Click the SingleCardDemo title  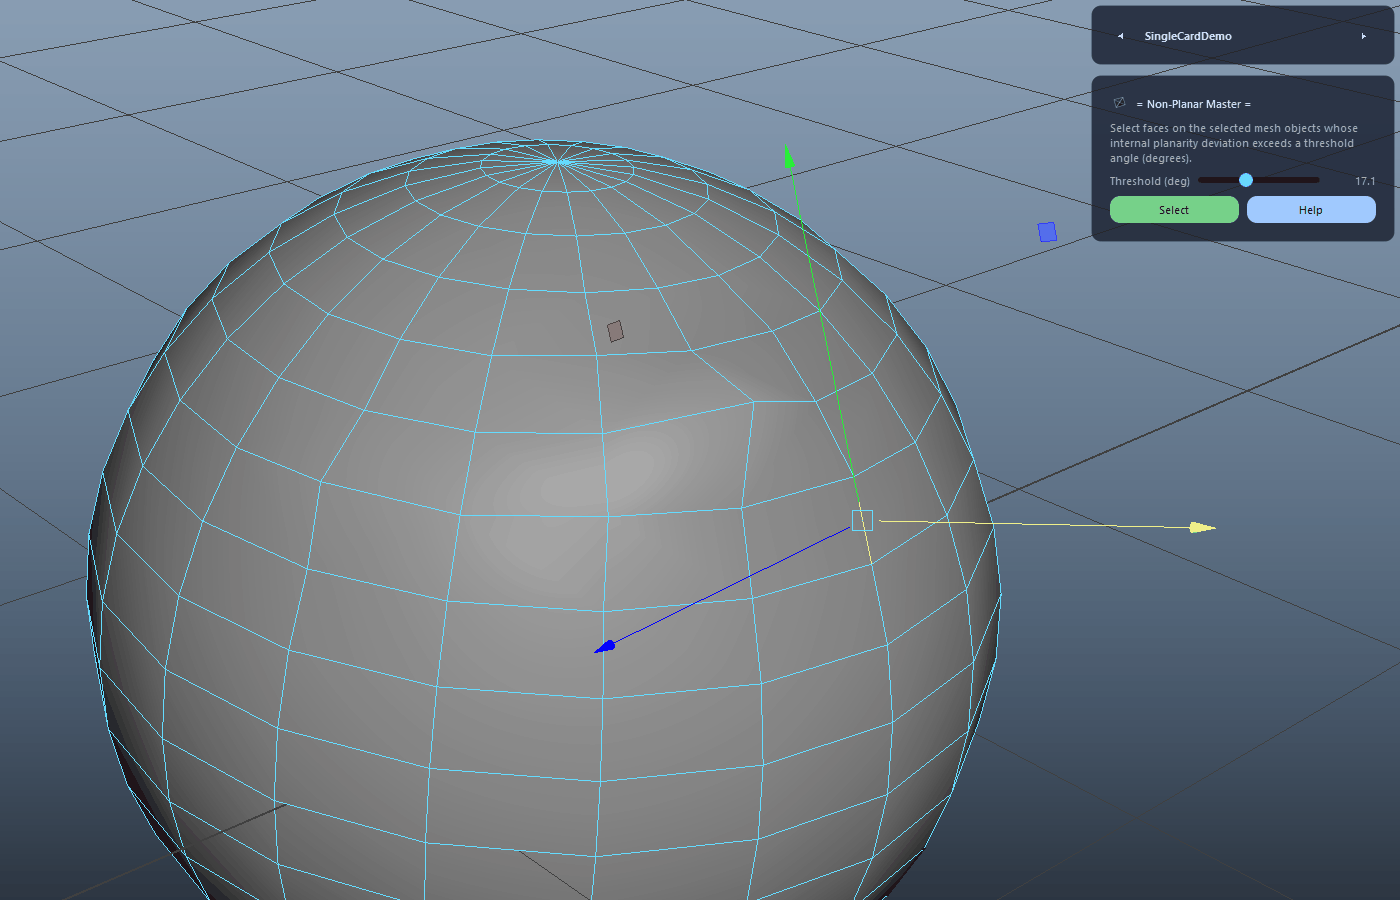click(1188, 36)
